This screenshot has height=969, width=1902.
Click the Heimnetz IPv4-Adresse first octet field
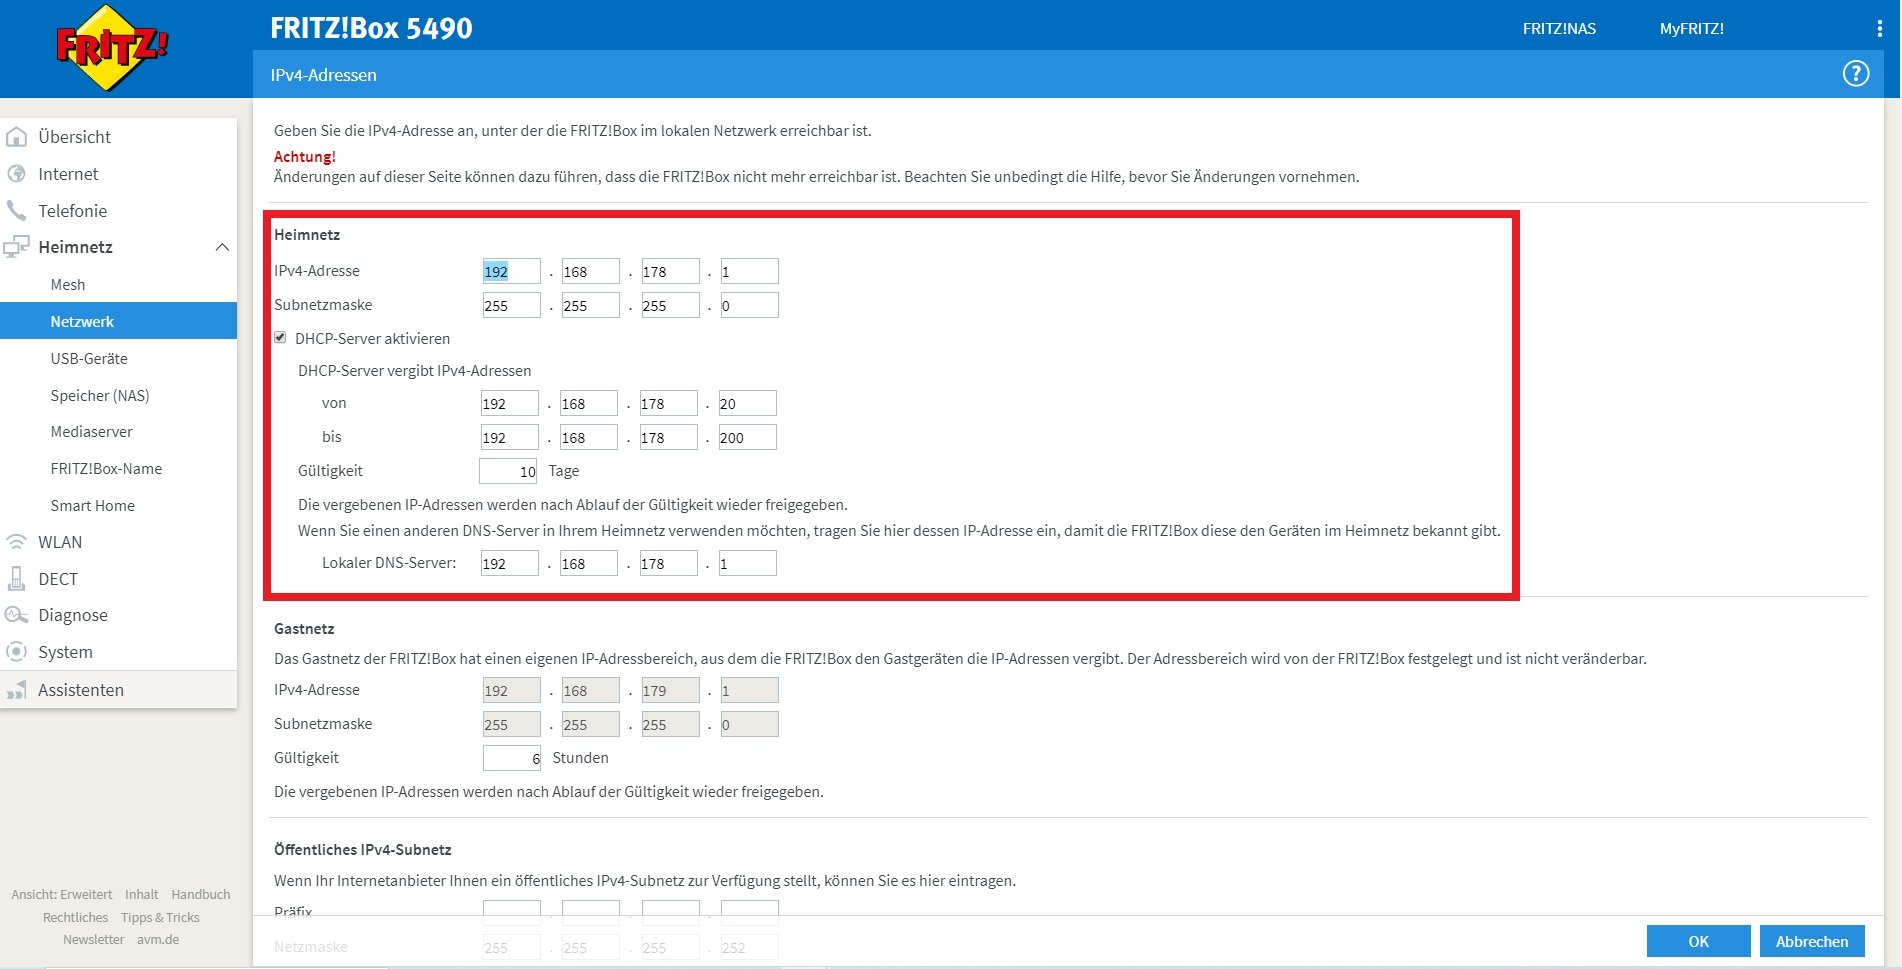(511, 271)
